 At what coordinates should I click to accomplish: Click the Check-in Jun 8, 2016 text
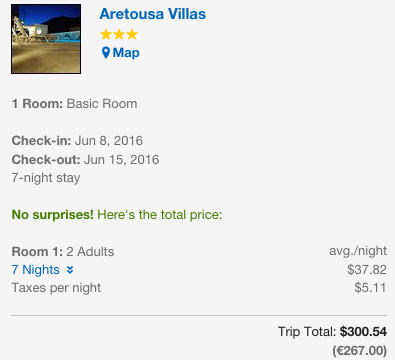[77, 141]
